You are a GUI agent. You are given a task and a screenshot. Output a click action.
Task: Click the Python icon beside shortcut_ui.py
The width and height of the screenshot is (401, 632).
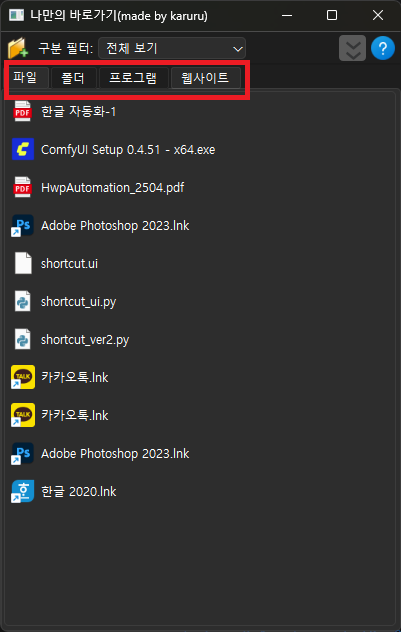(x=23, y=301)
